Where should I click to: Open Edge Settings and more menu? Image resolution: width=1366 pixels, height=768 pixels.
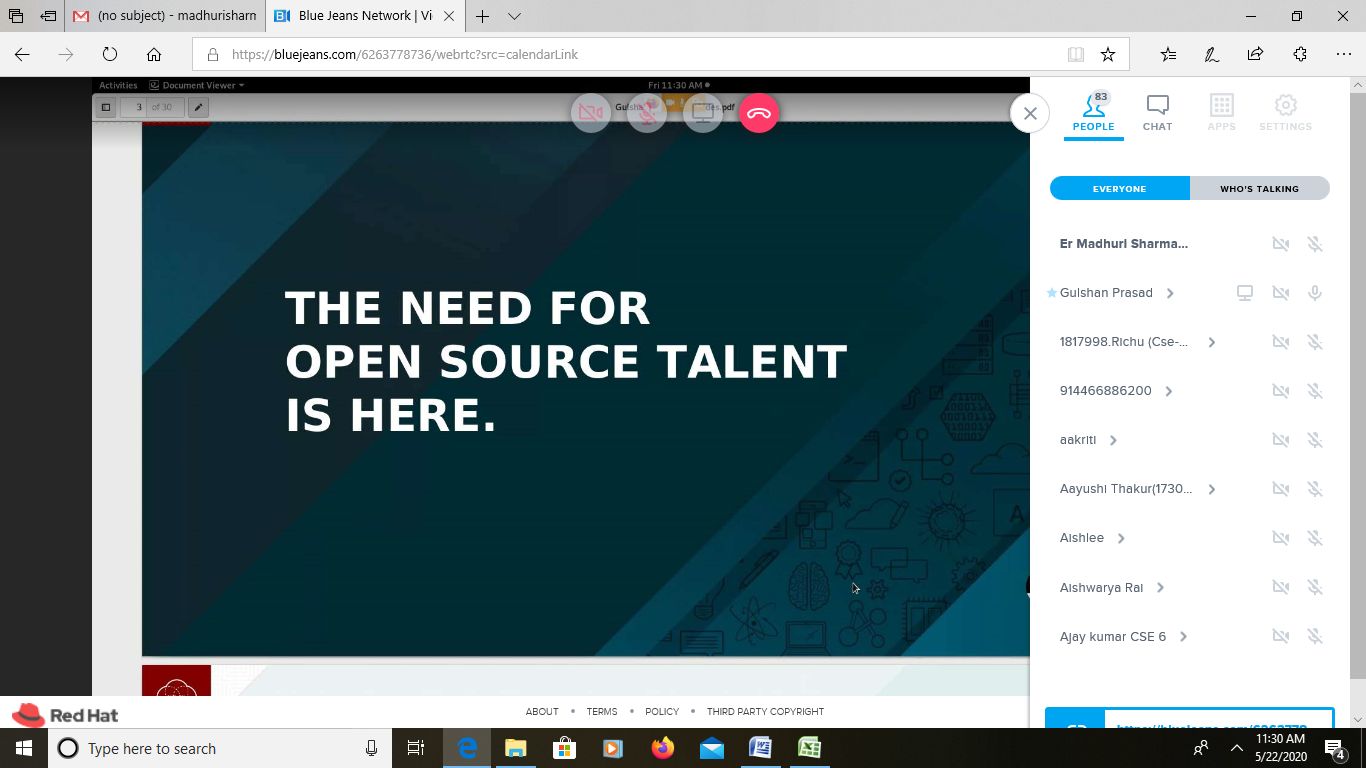tap(1343, 55)
